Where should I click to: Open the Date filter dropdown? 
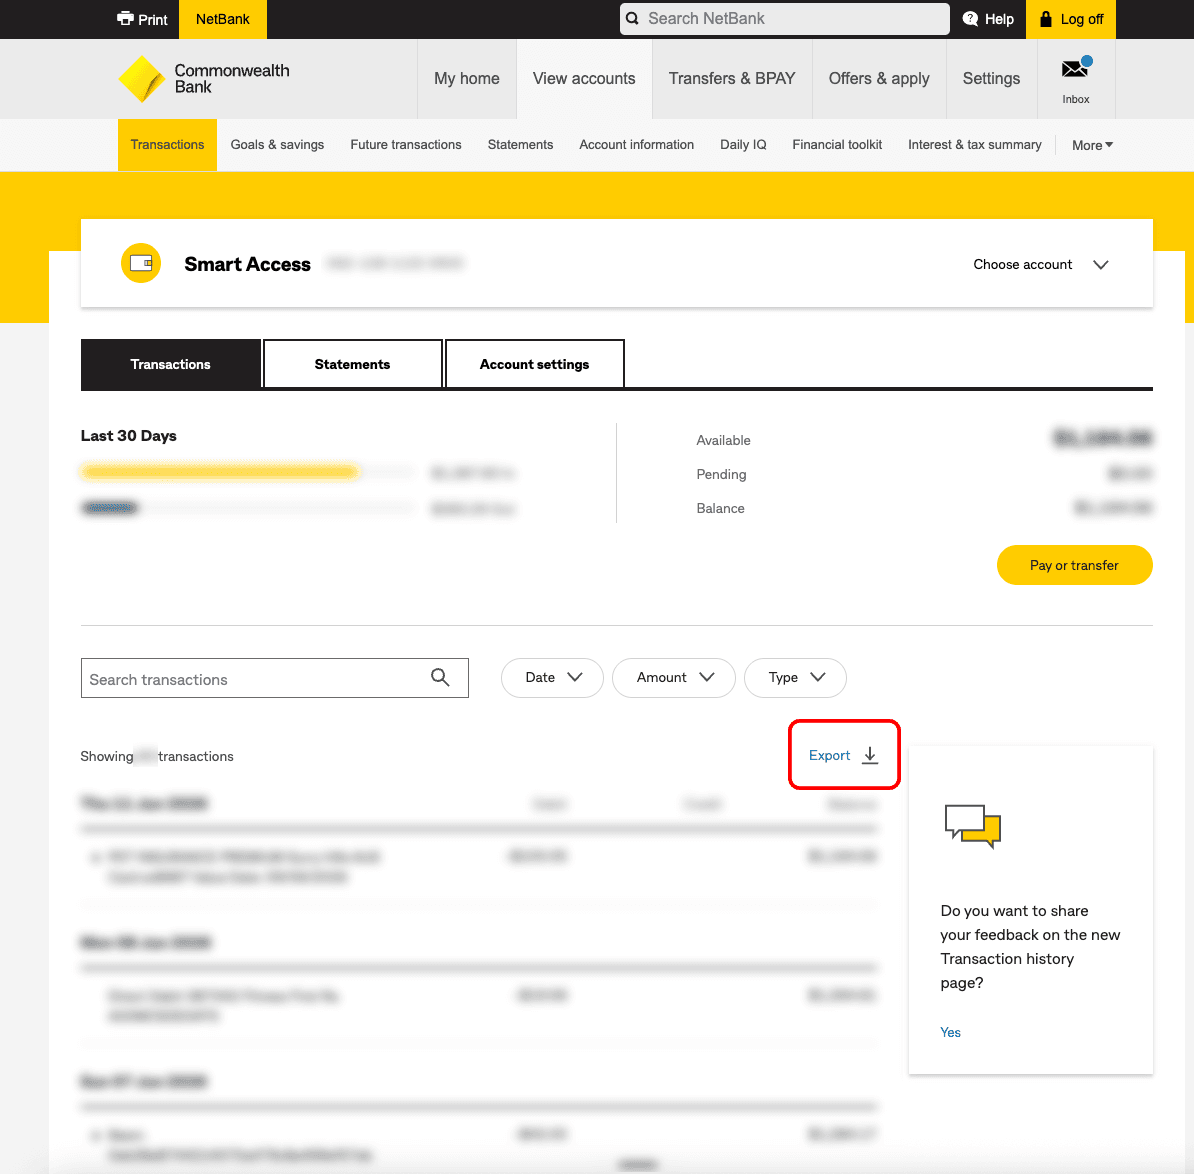coord(552,678)
